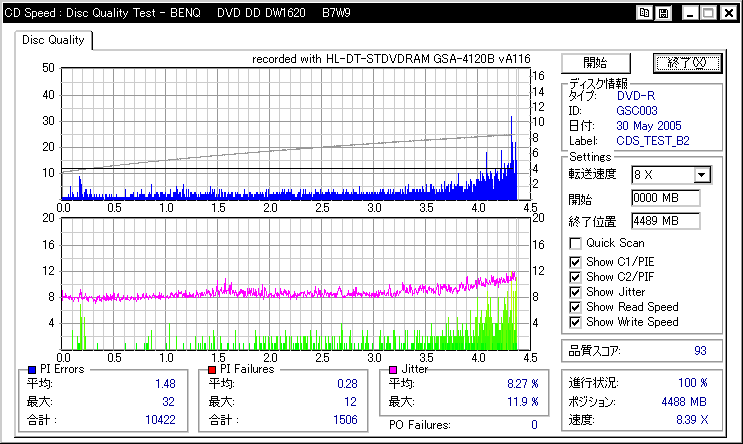Image resolution: width=743 pixels, height=444 pixels.
Task: Click the speed value 8.39 X
Action: pyautogui.click(x=692, y=420)
